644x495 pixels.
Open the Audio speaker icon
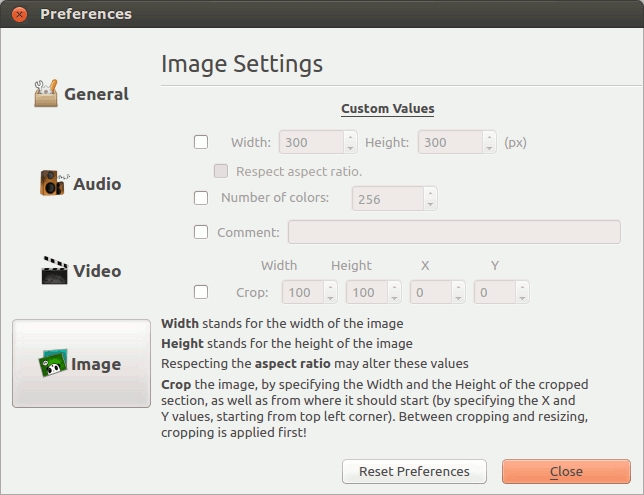point(53,183)
